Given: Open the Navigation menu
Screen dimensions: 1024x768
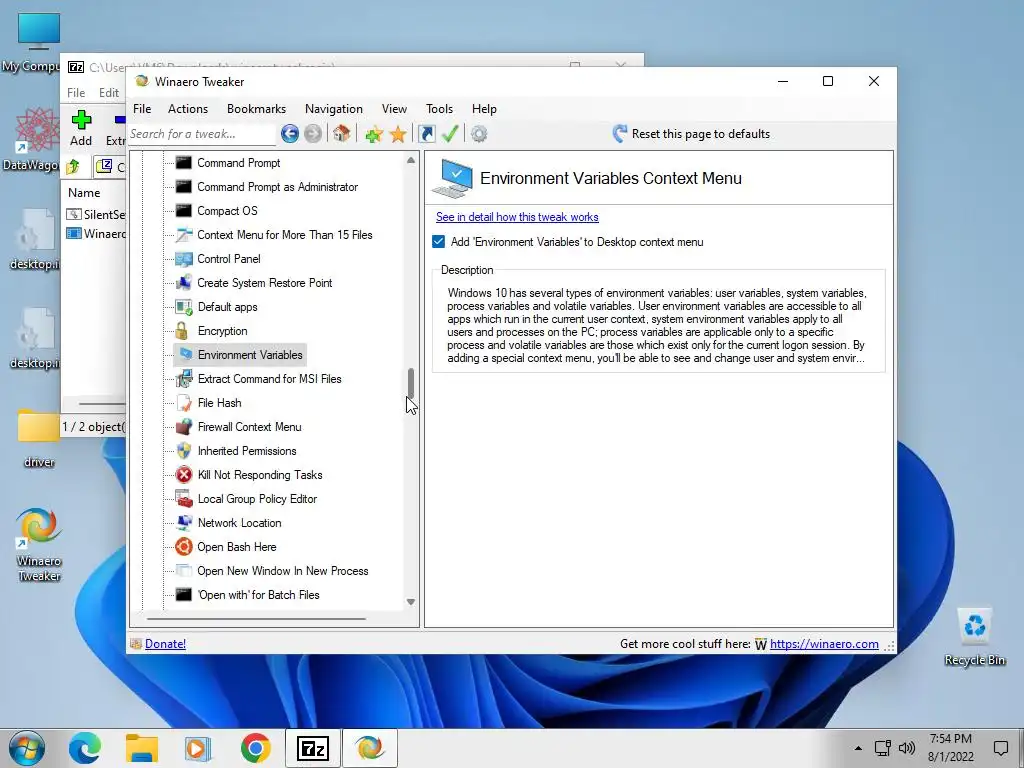Looking at the screenshot, I should point(334,109).
